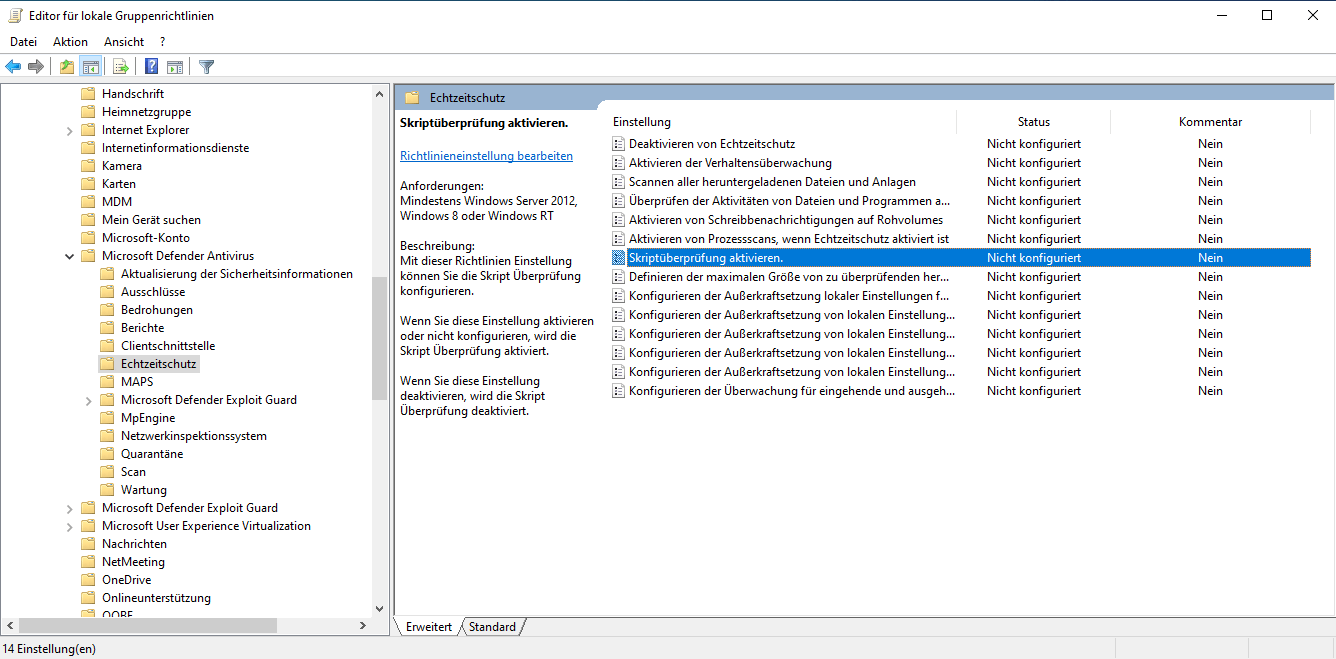
Task: Sort by the Status column header
Action: [1033, 122]
